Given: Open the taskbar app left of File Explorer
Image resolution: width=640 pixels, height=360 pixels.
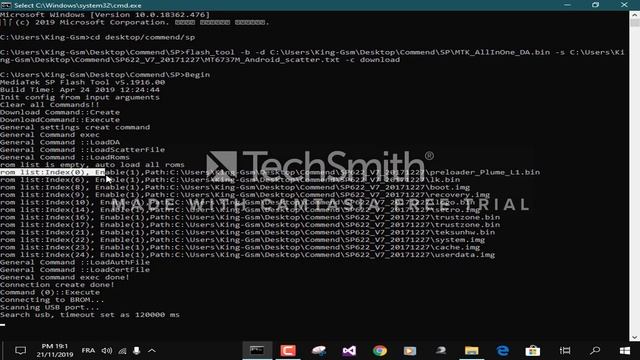Looking at the screenshot, I should (x=440, y=350).
